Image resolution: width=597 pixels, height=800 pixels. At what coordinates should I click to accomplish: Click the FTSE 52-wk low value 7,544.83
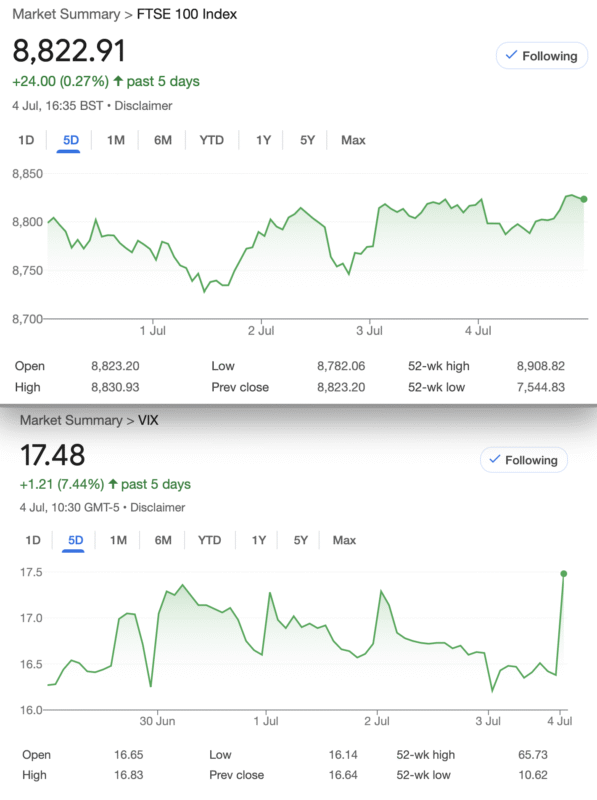[541, 387]
